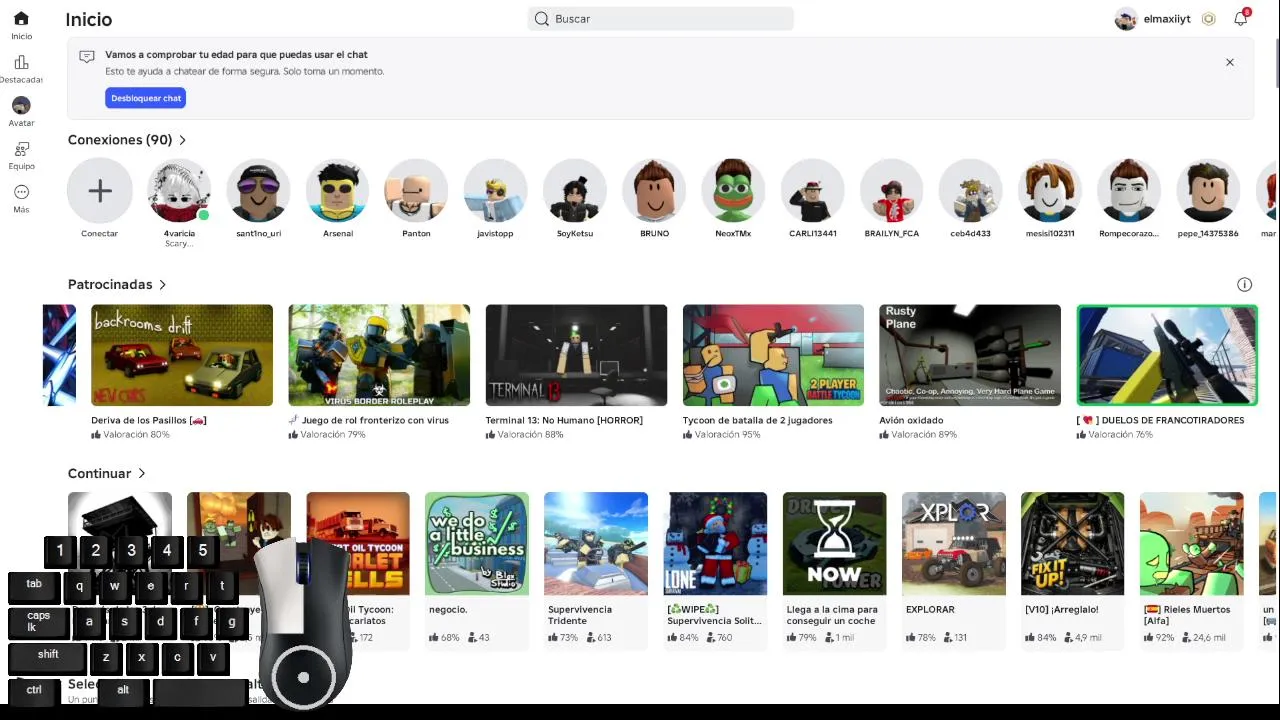Image resolution: width=1280 pixels, height=720 pixels.
Task: Open friend javistopp's avatar
Action: 496,190
